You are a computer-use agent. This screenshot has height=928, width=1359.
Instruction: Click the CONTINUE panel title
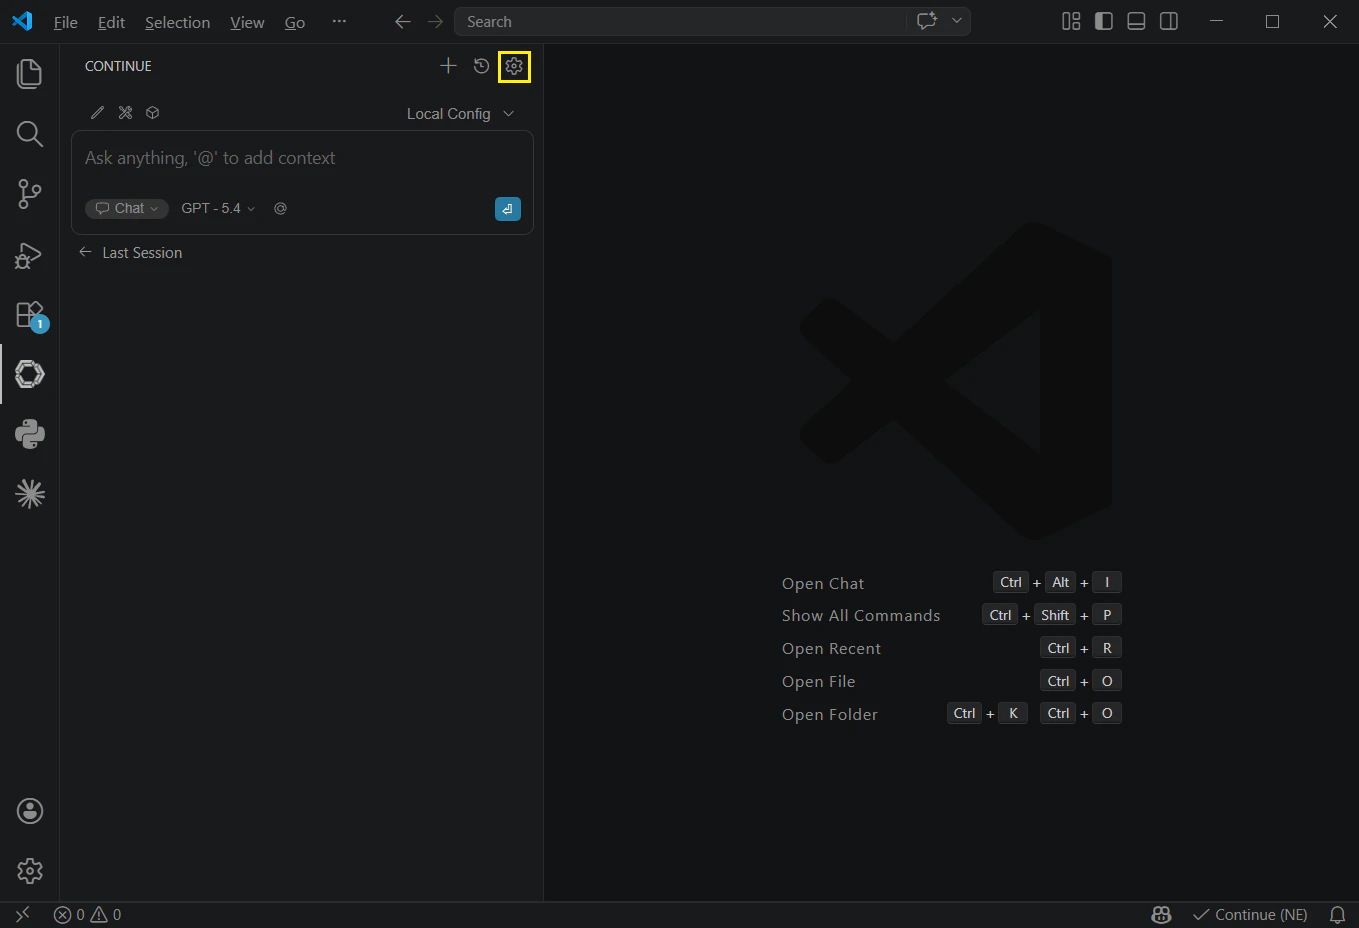pos(118,66)
